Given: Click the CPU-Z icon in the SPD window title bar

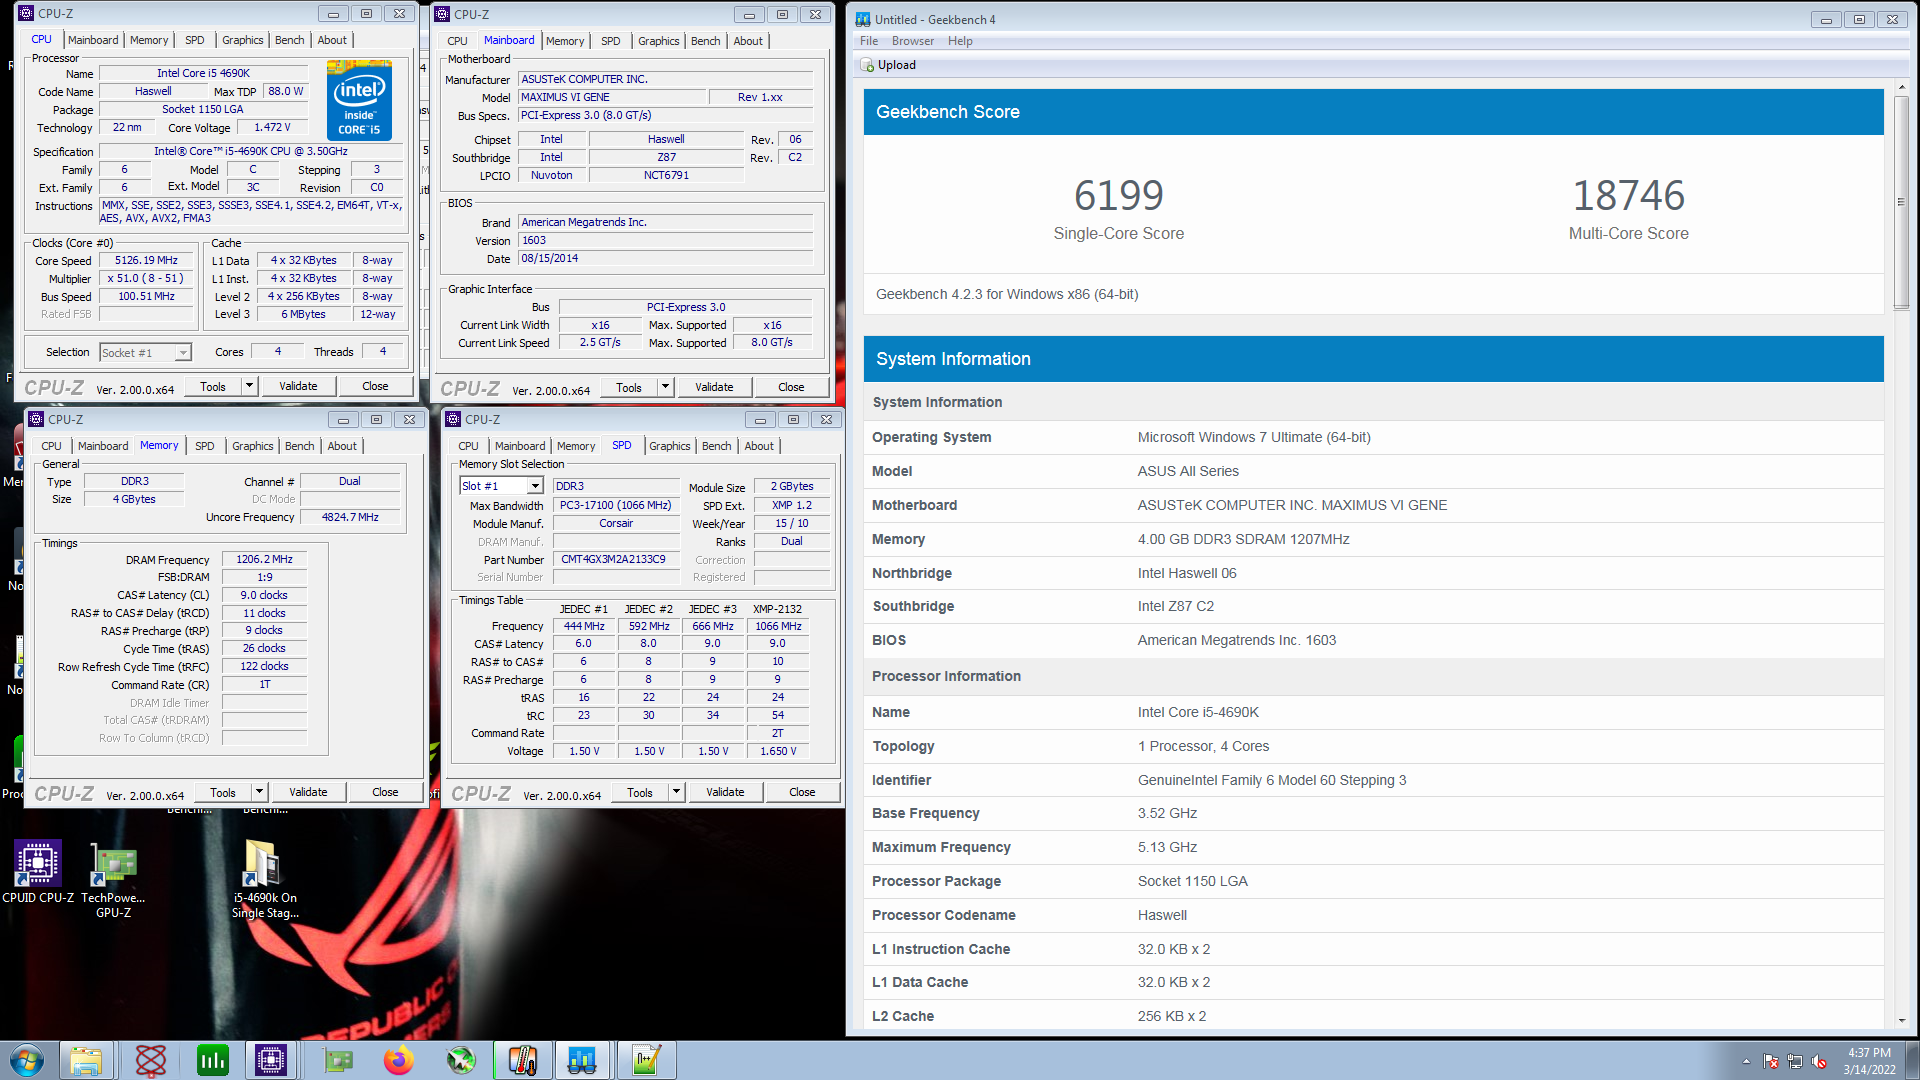Looking at the screenshot, I should (x=453, y=419).
